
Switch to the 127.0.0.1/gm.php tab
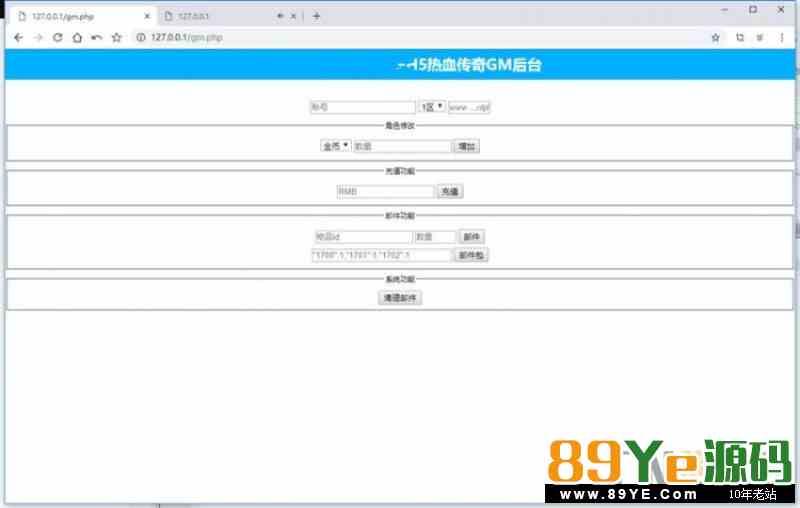coord(82,16)
